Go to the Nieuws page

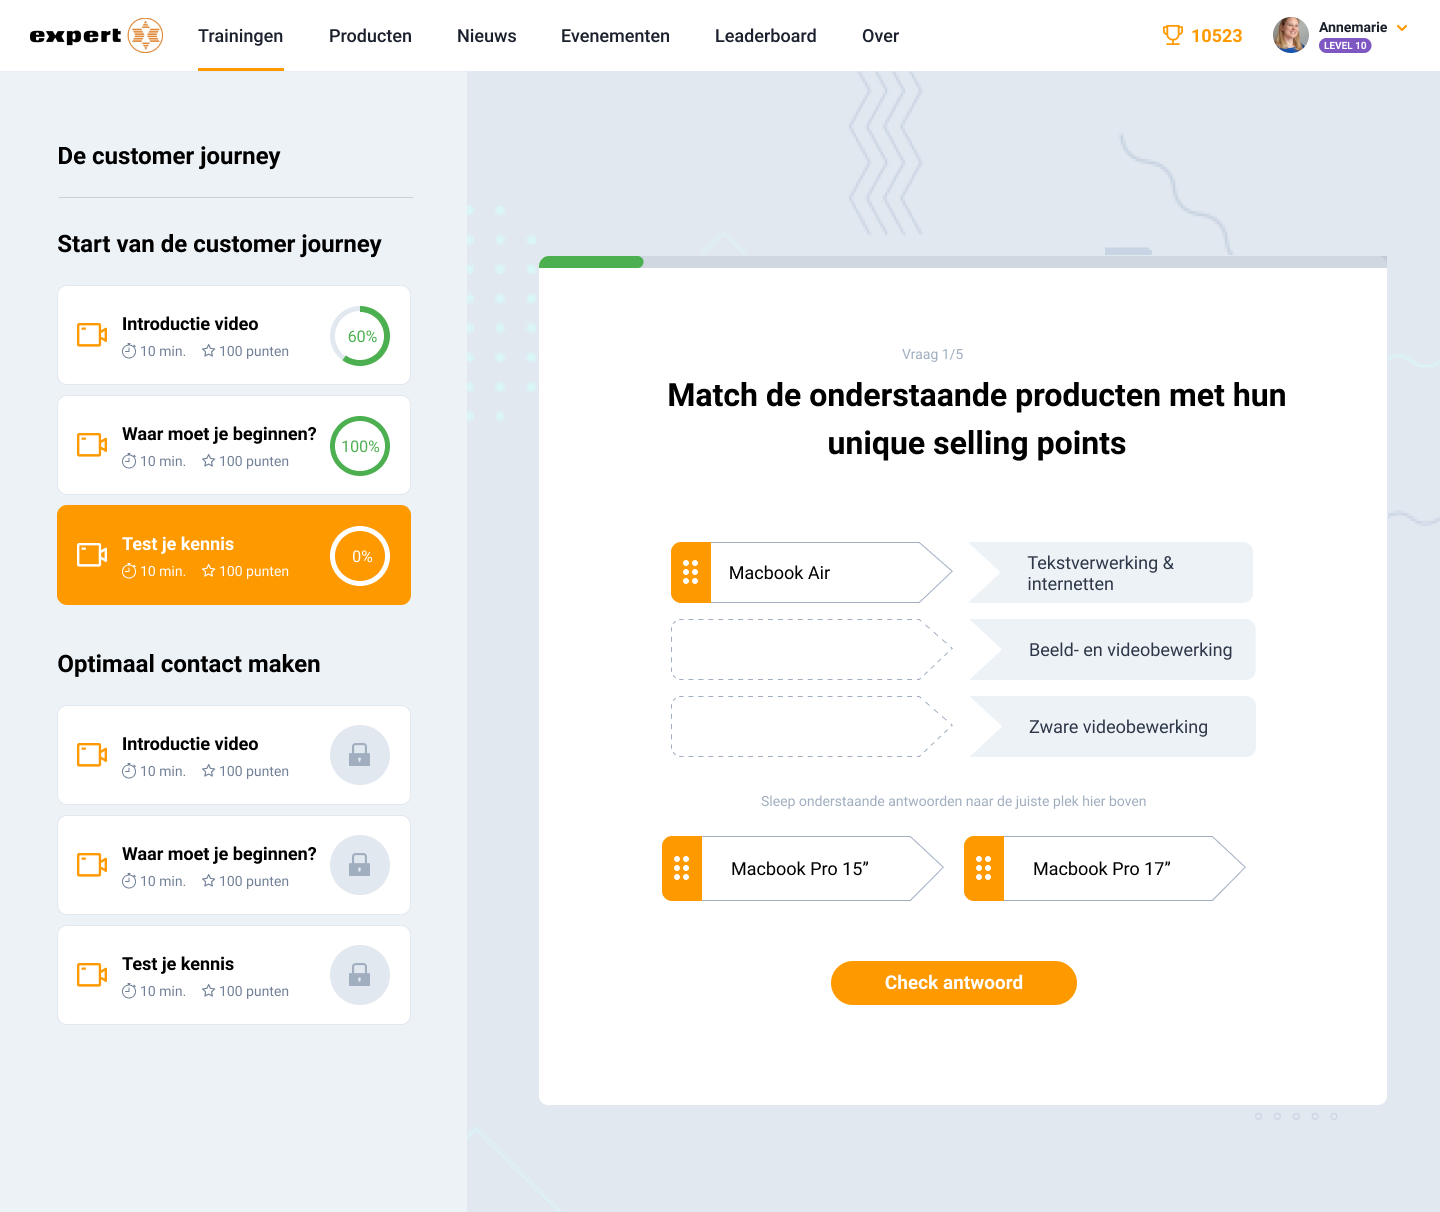tap(487, 36)
